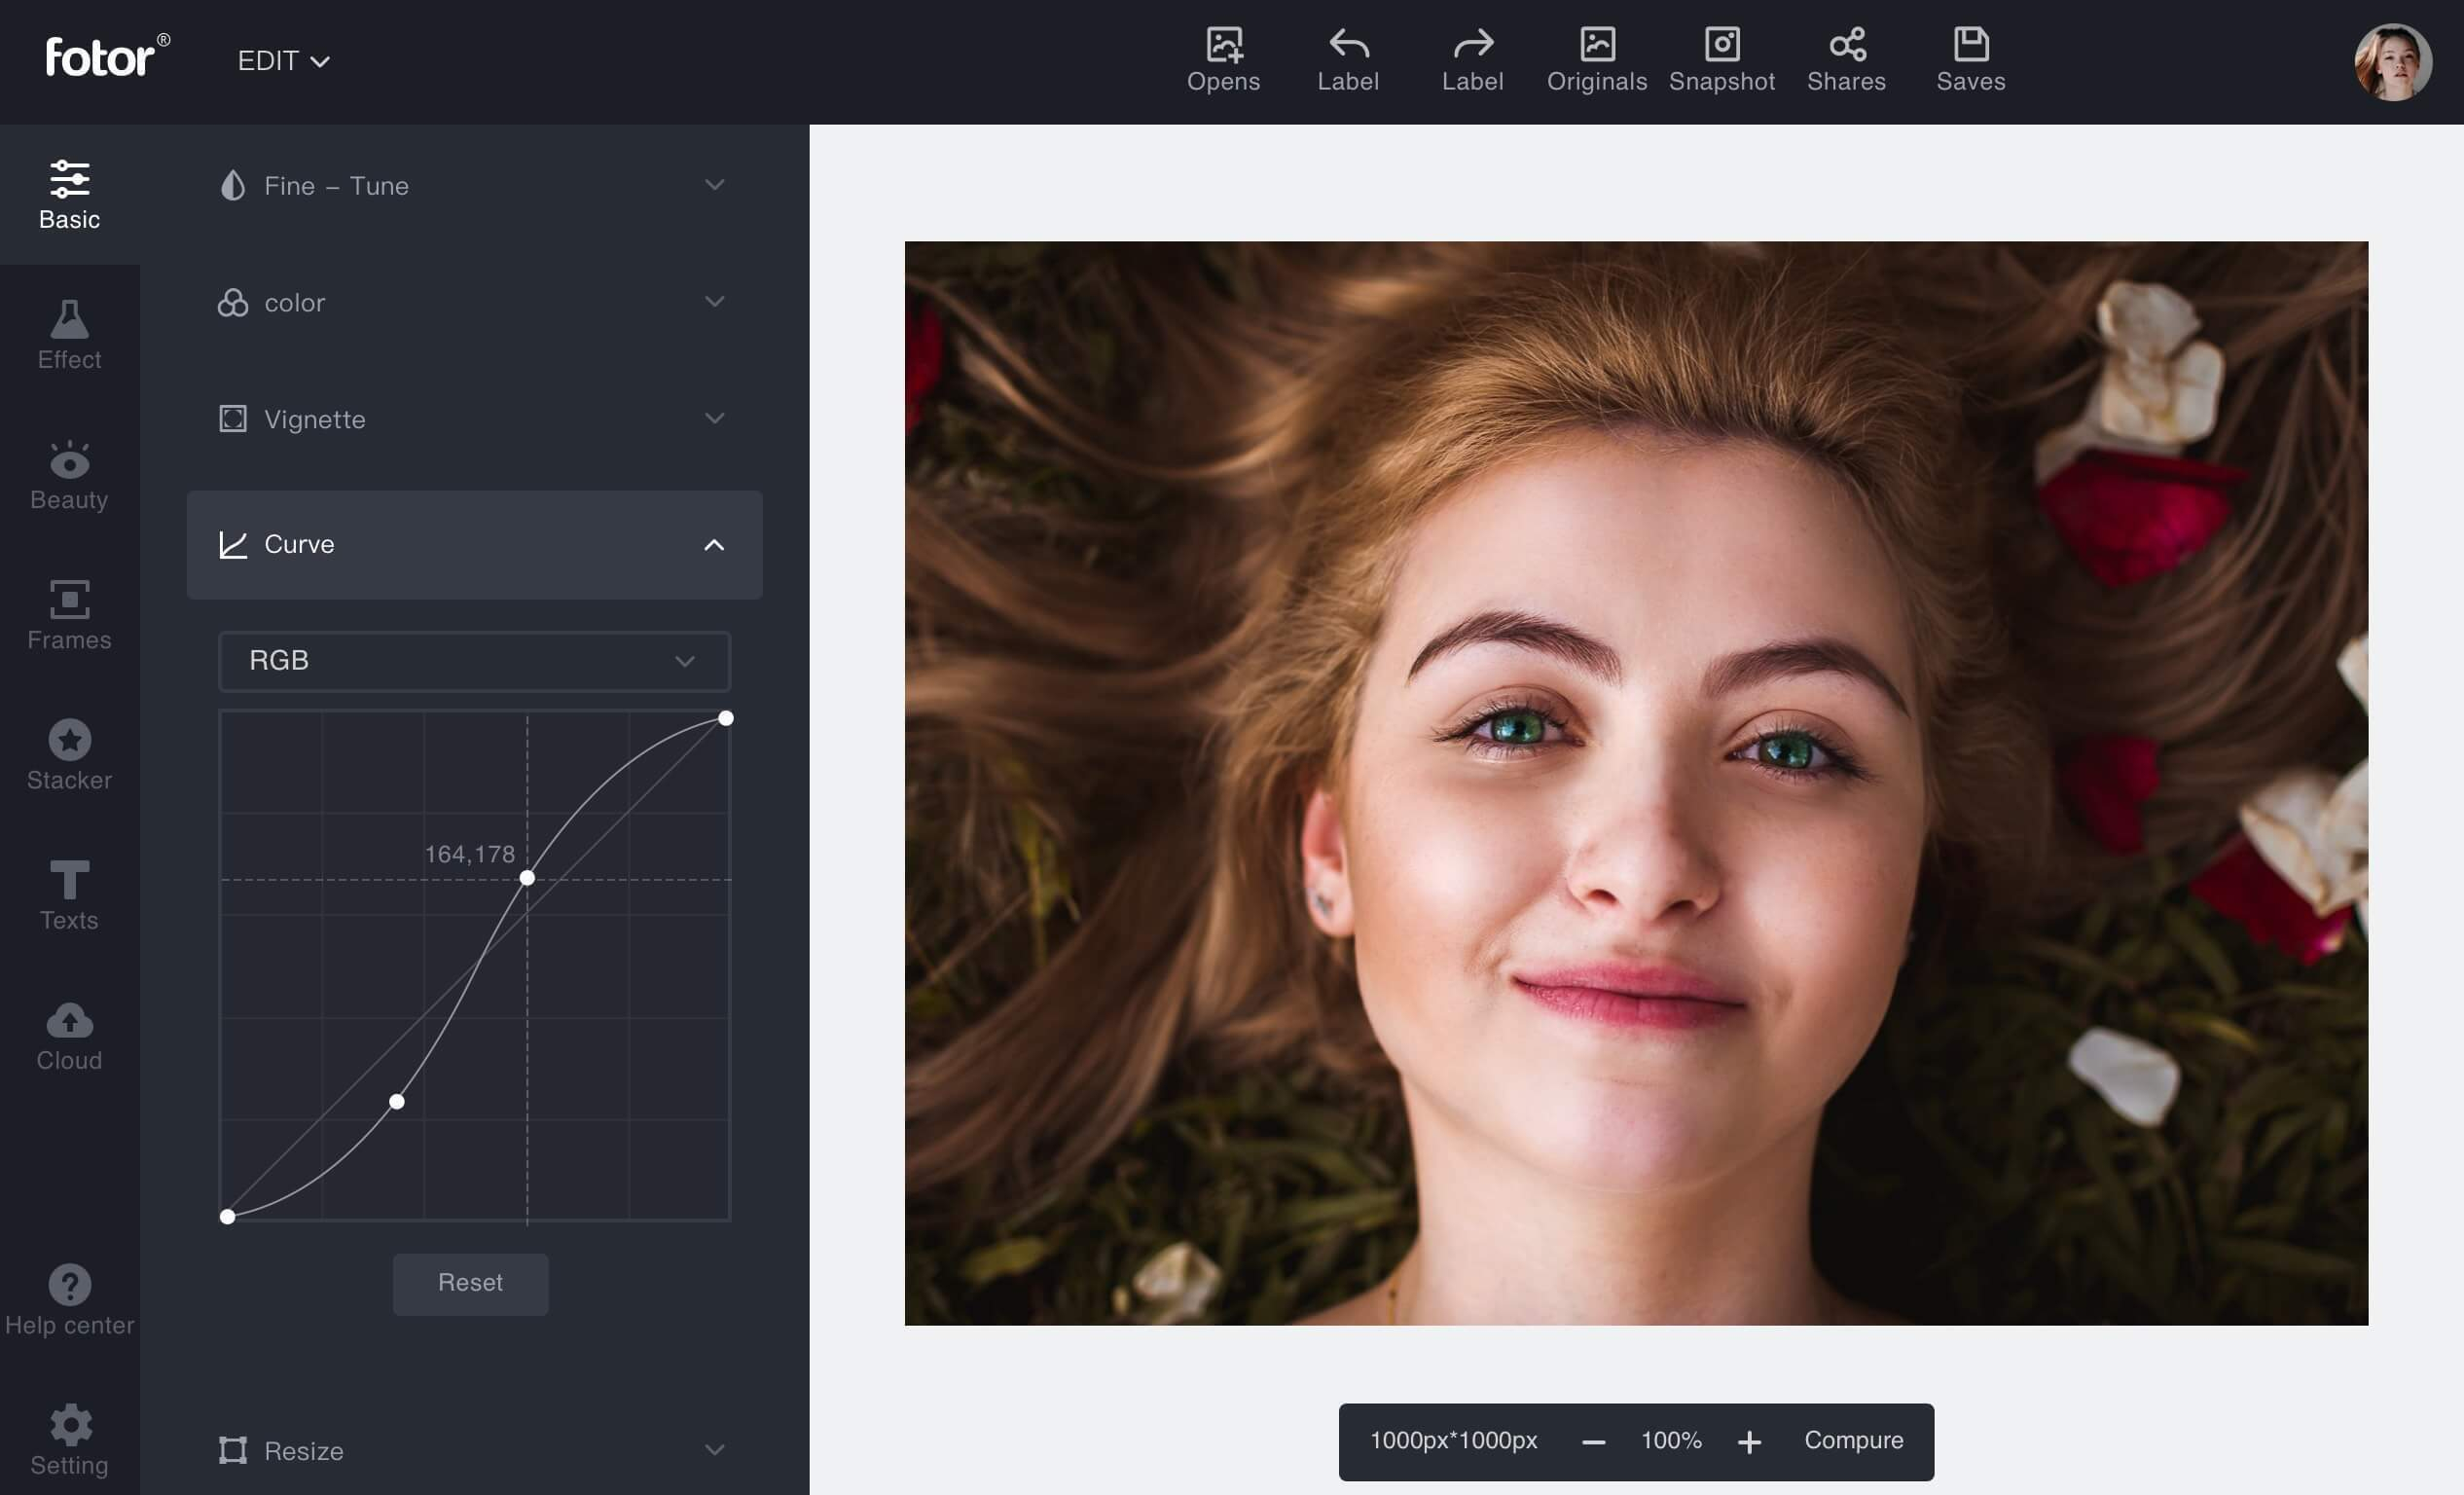Click the Stacker star icon
The height and width of the screenshot is (1495, 2464).
click(x=69, y=741)
